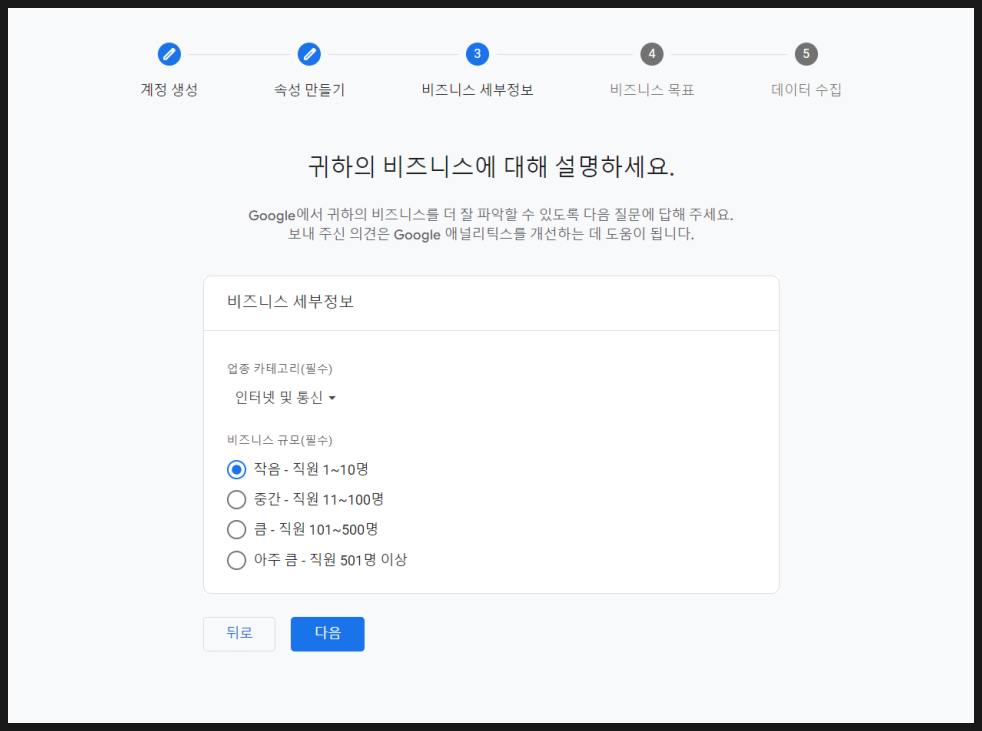Click the 업종 카테고리(필수) field label
This screenshot has height=731, width=982.
click(279, 368)
